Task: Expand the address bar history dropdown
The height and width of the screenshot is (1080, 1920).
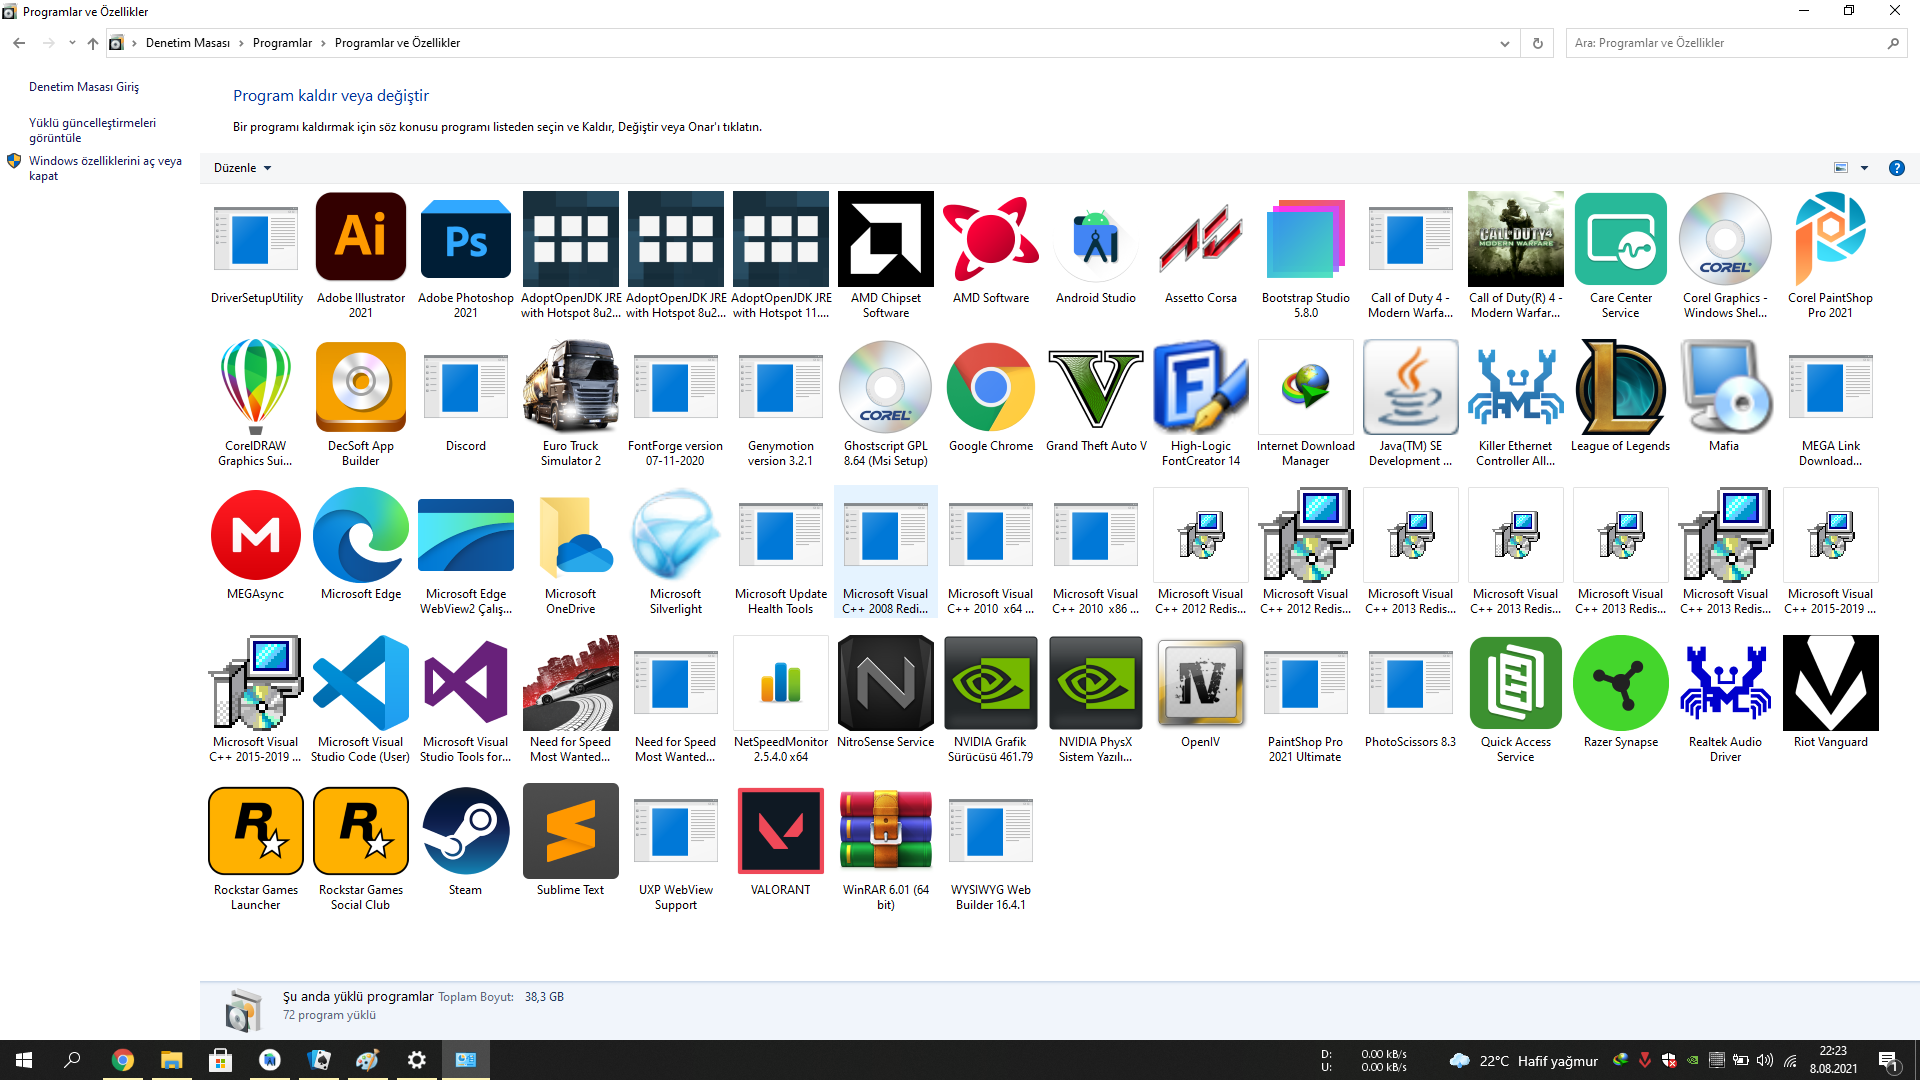Action: [1504, 43]
